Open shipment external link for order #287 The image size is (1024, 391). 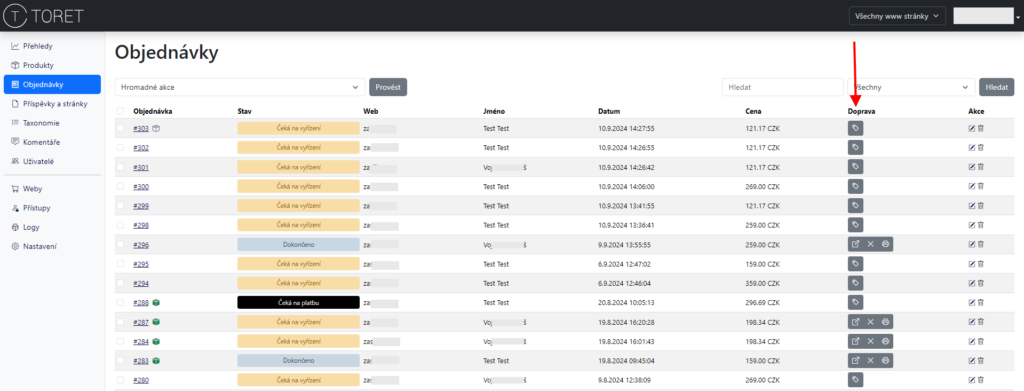click(x=856, y=322)
